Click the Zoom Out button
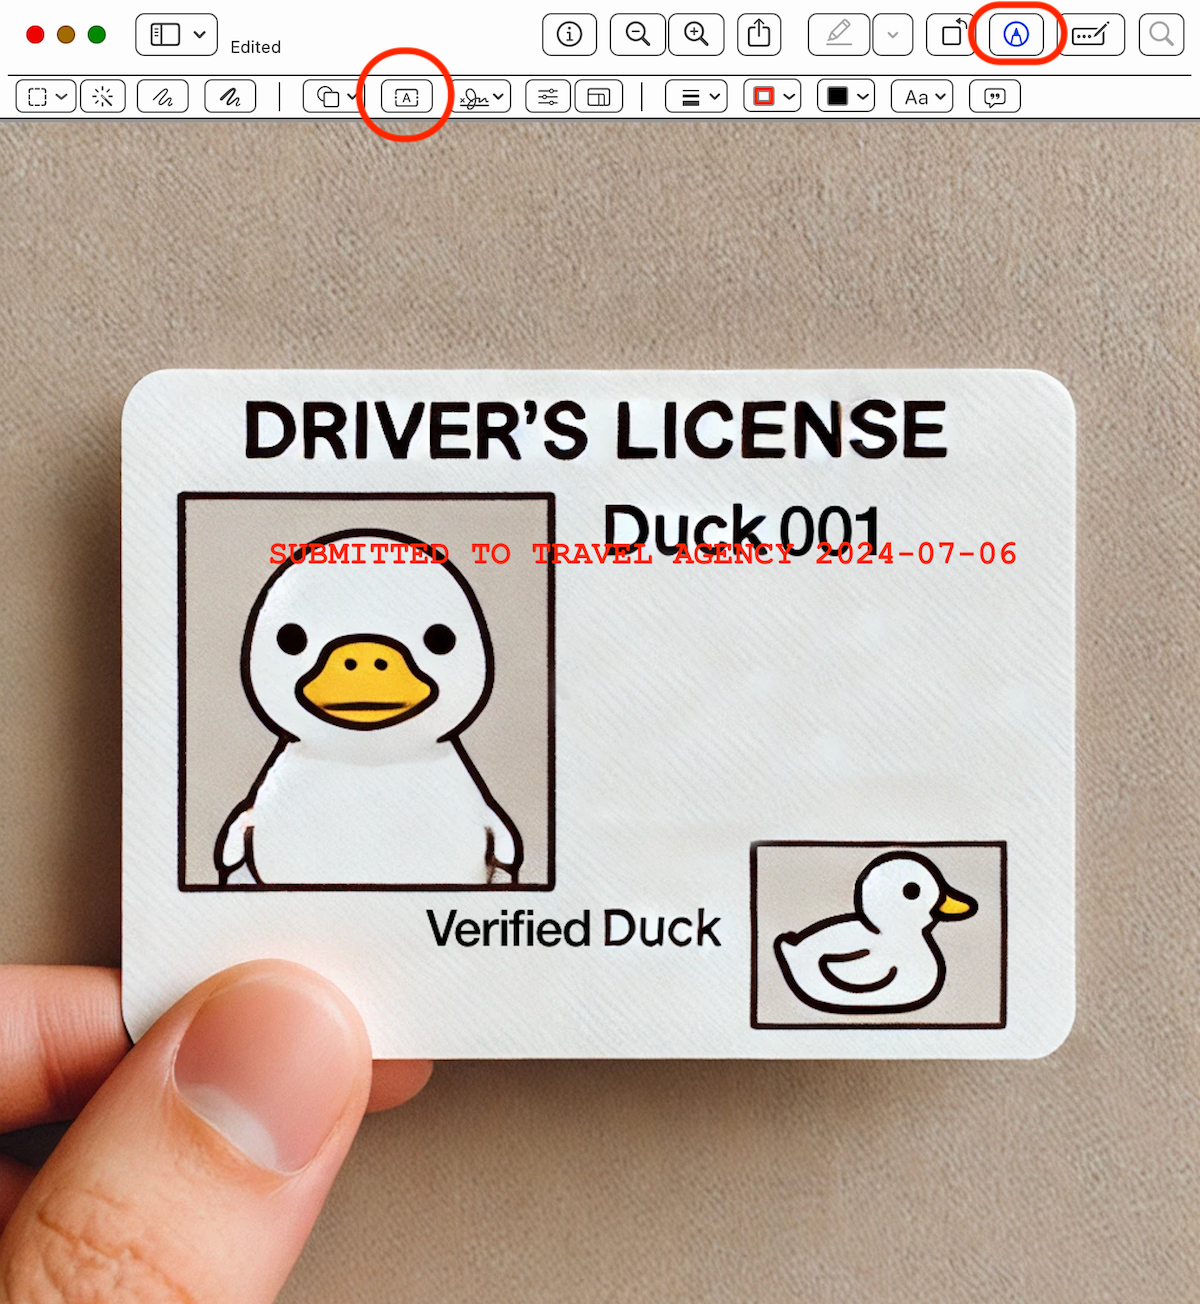This screenshot has height=1304, width=1200. click(x=637, y=34)
